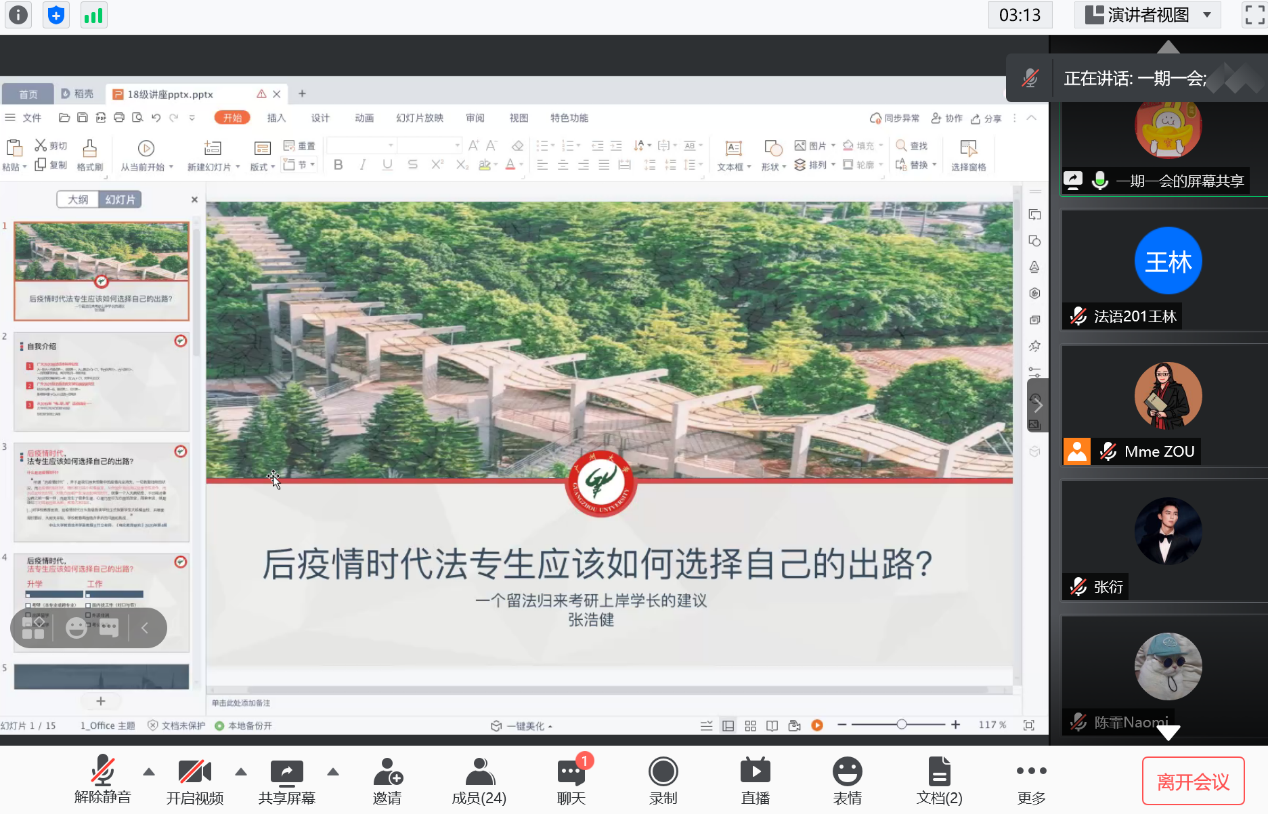Click the 共享屏幕 button
This screenshot has height=814, width=1268.
pyautogui.click(x=287, y=780)
